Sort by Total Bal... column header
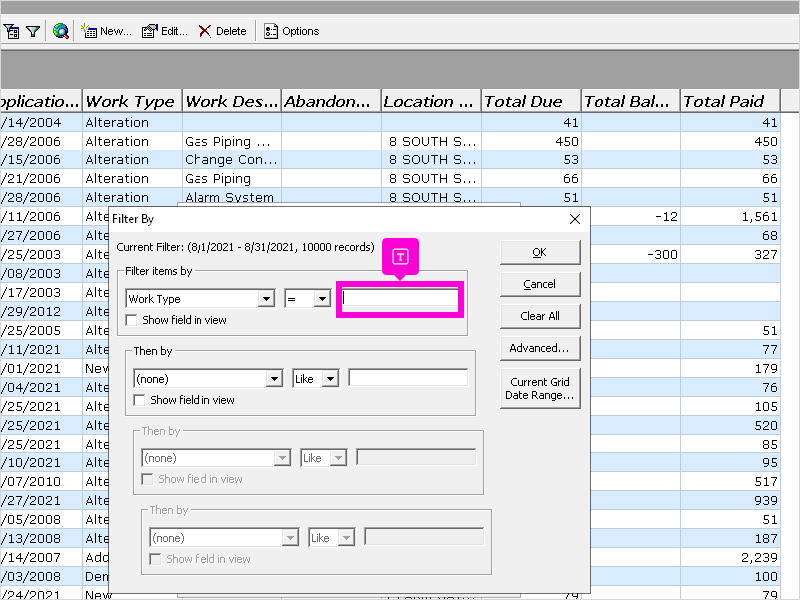The width and height of the screenshot is (800, 600). [x=630, y=101]
